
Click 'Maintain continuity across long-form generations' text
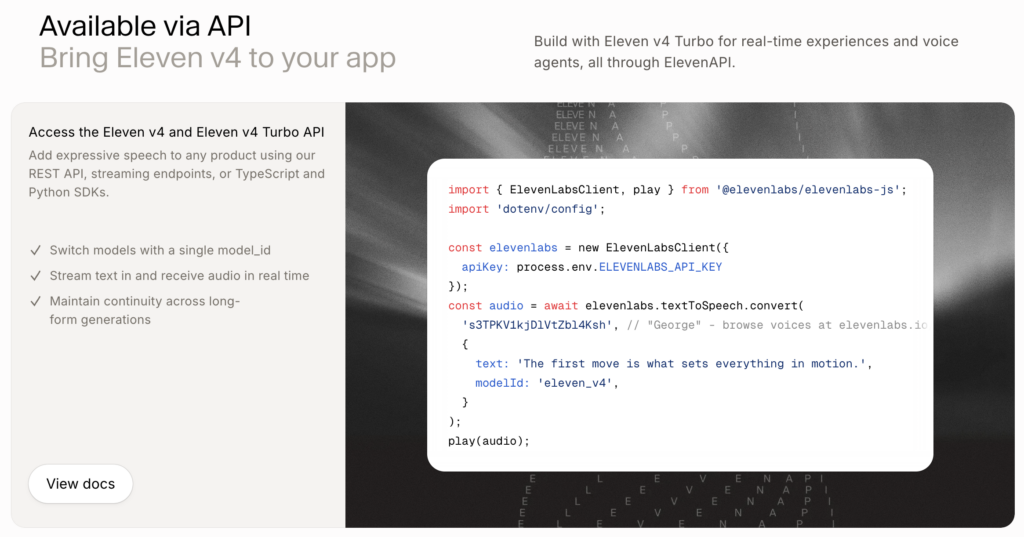tap(145, 310)
